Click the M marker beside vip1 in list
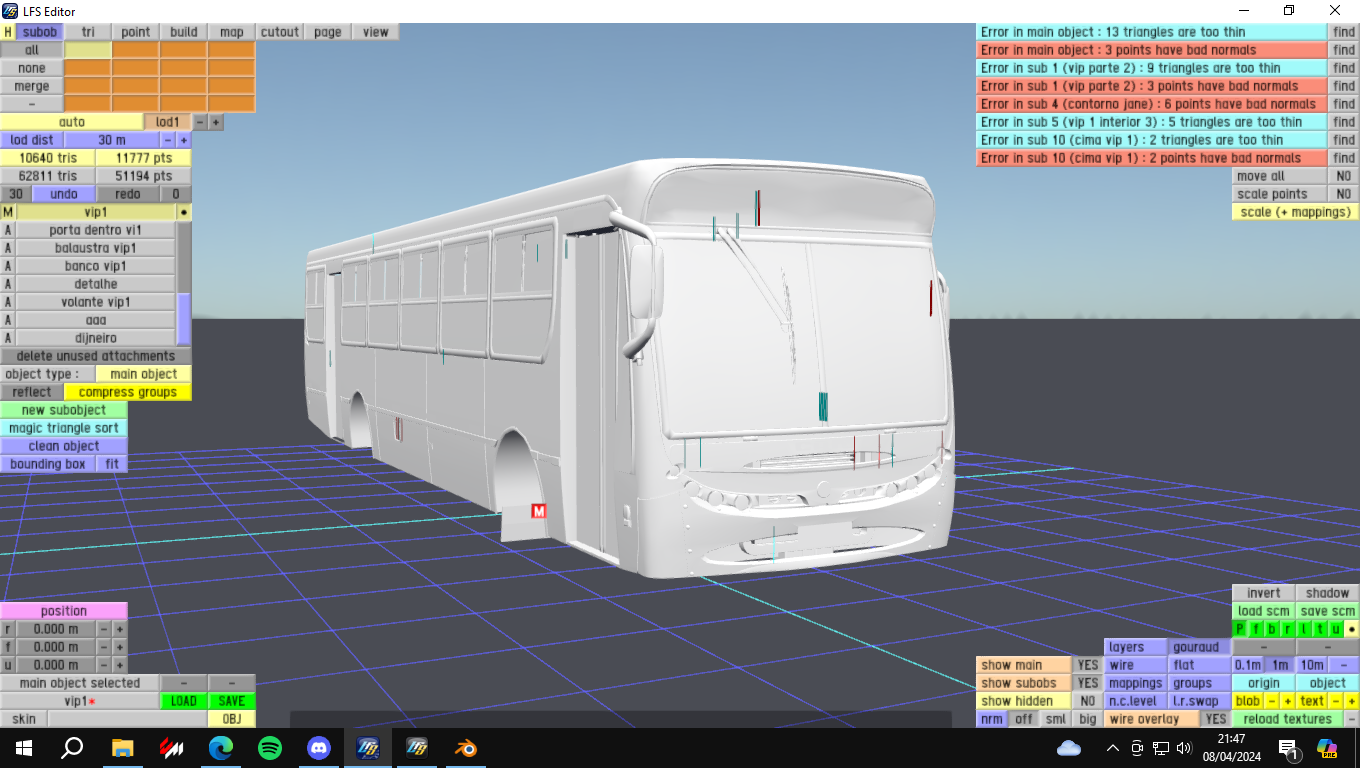The image size is (1360, 768). 8,212
